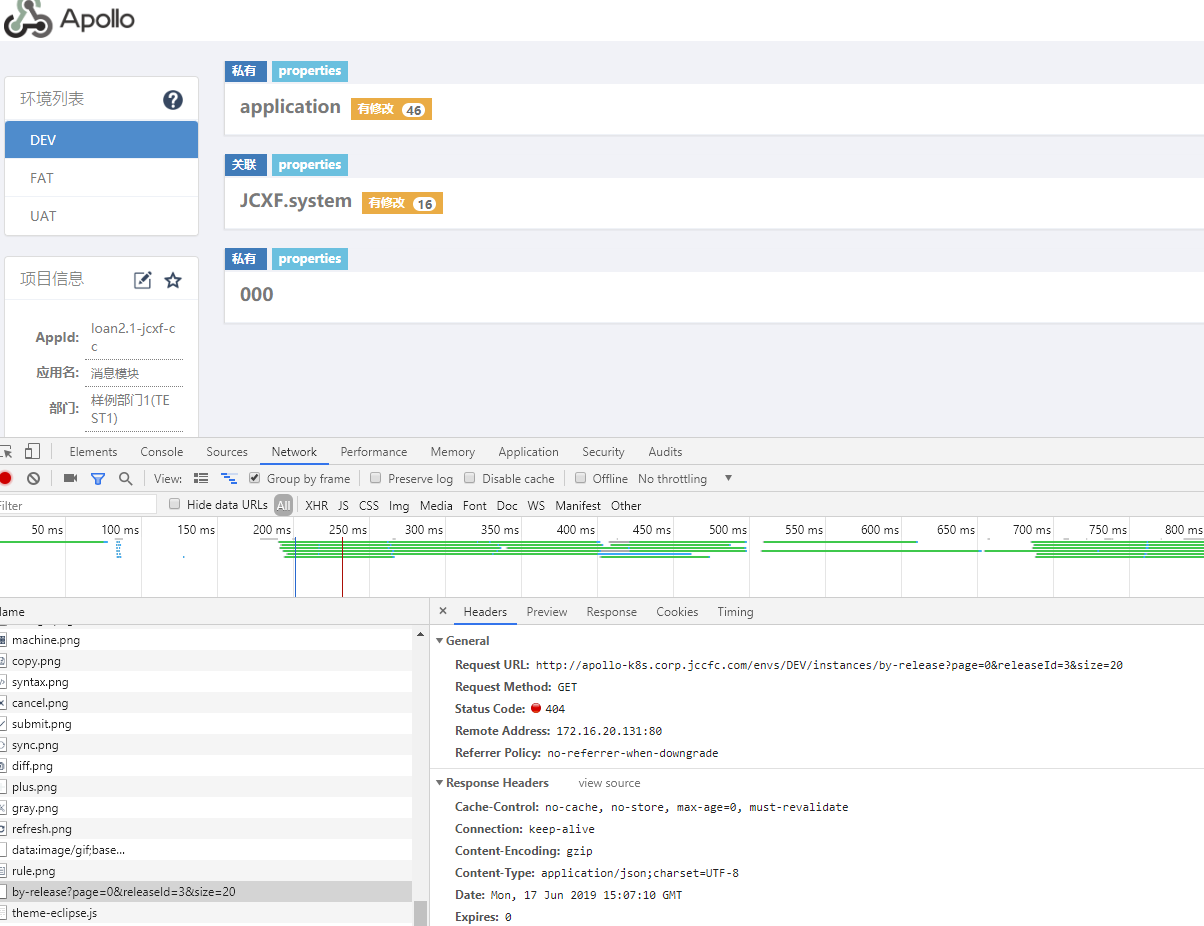Viewport: 1204px width, 926px height.
Task: Open environment list help question icon
Action: (x=173, y=99)
